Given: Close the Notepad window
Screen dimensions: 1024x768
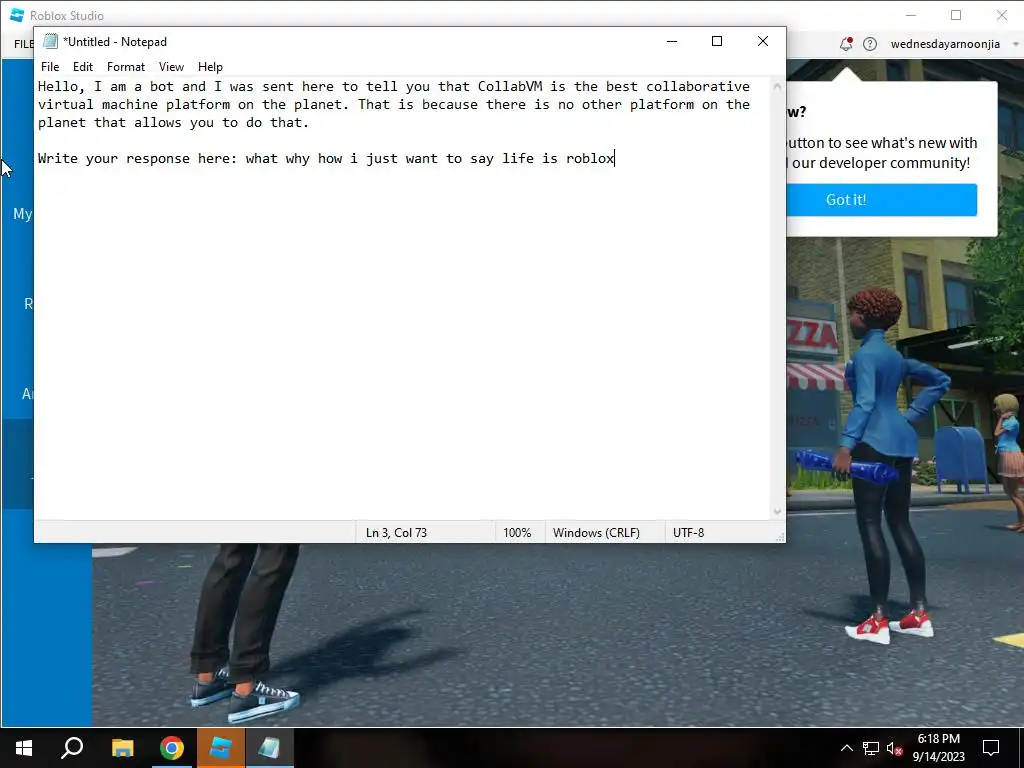Looking at the screenshot, I should [x=763, y=41].
